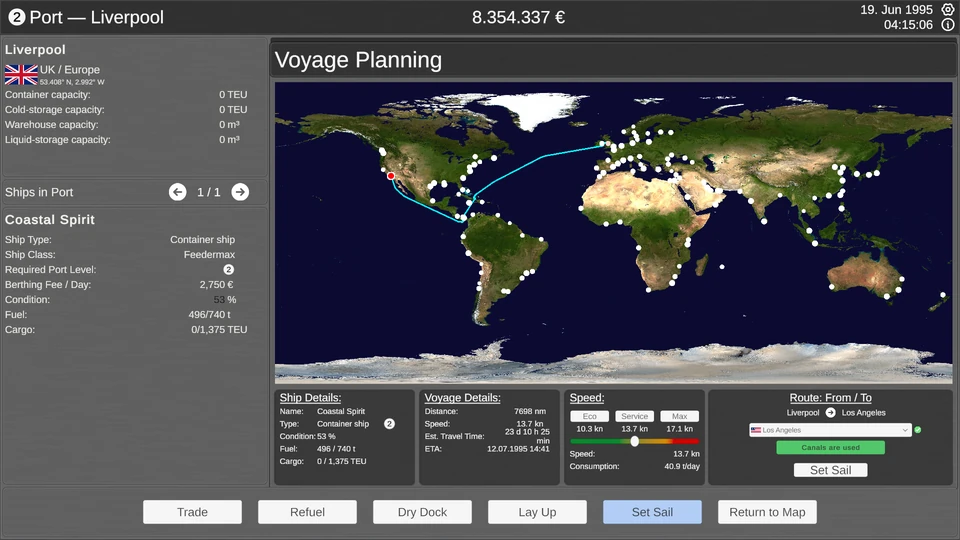The image size is (960, 540).
Task: Click the Berthing Fee value 2,750 €
Action: 216,285
